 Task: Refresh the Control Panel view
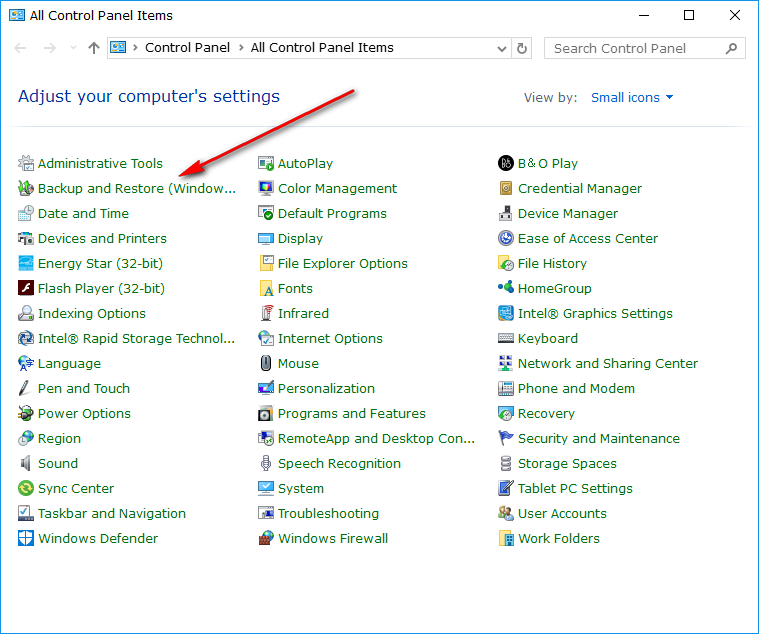point(522,48)
